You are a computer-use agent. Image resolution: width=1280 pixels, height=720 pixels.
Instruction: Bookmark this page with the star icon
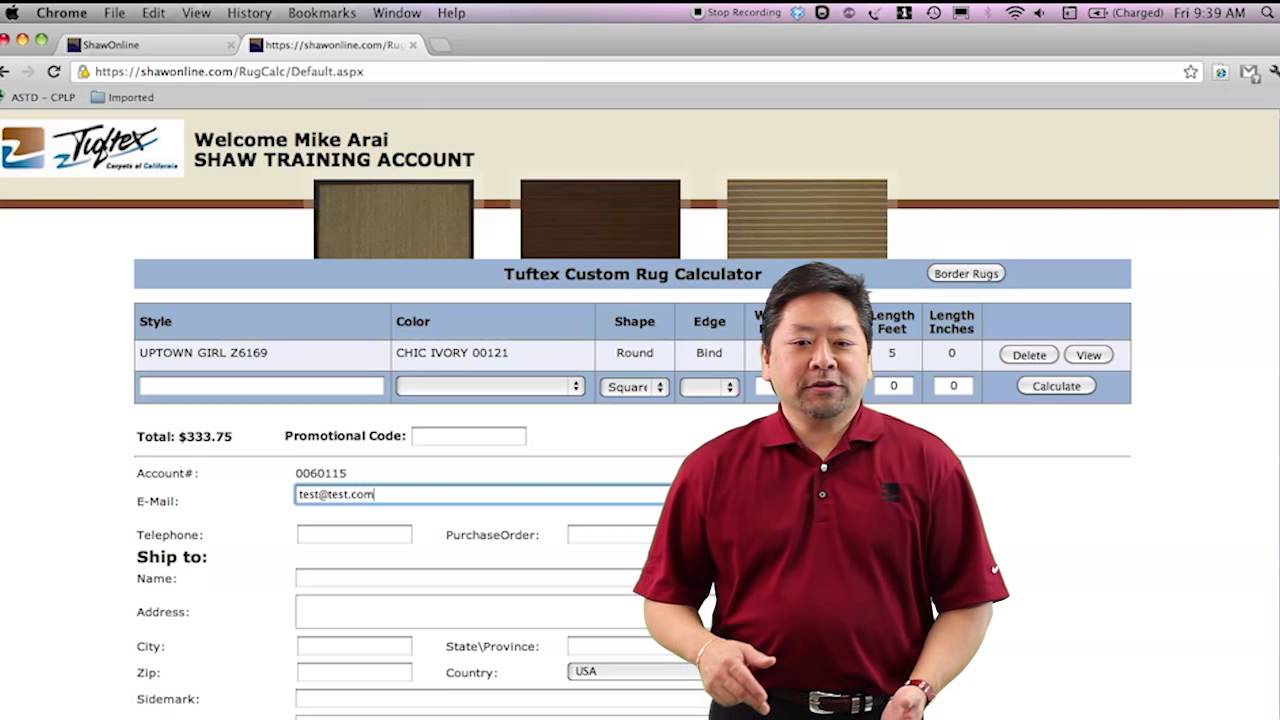pyautogui.click(x=1190, y=72)
